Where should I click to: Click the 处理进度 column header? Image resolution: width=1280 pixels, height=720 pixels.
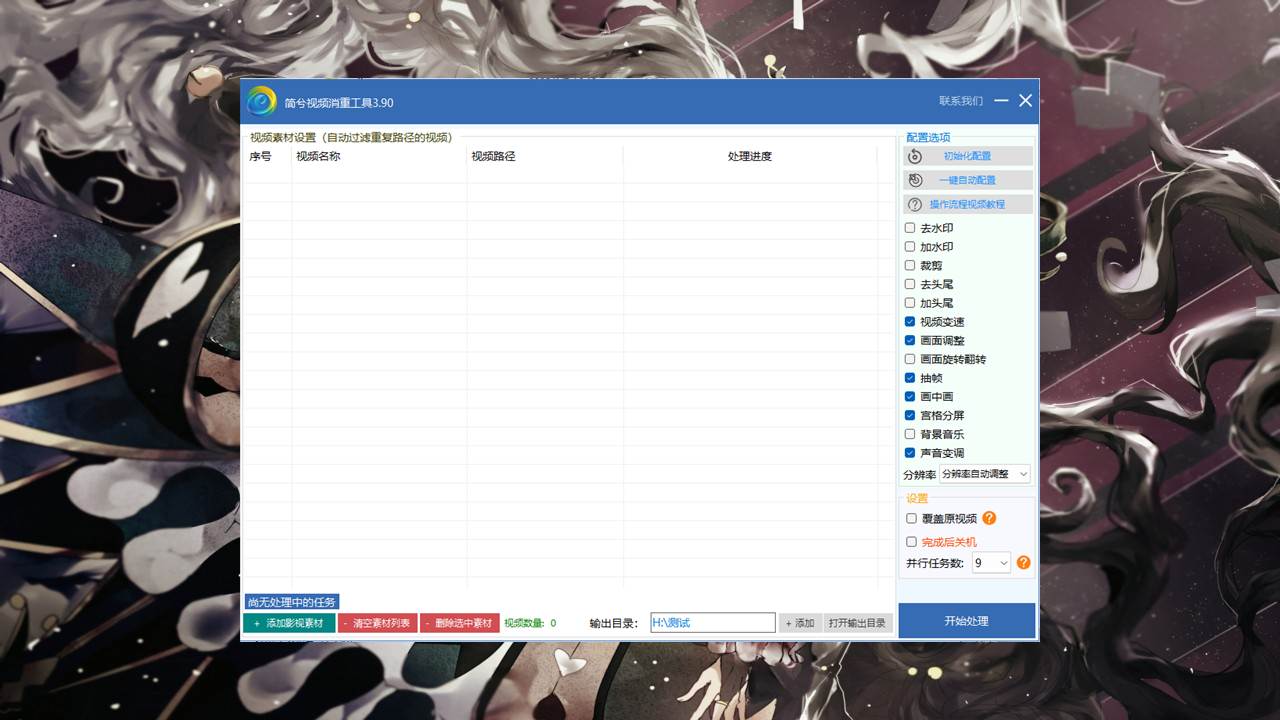[750, 156]
